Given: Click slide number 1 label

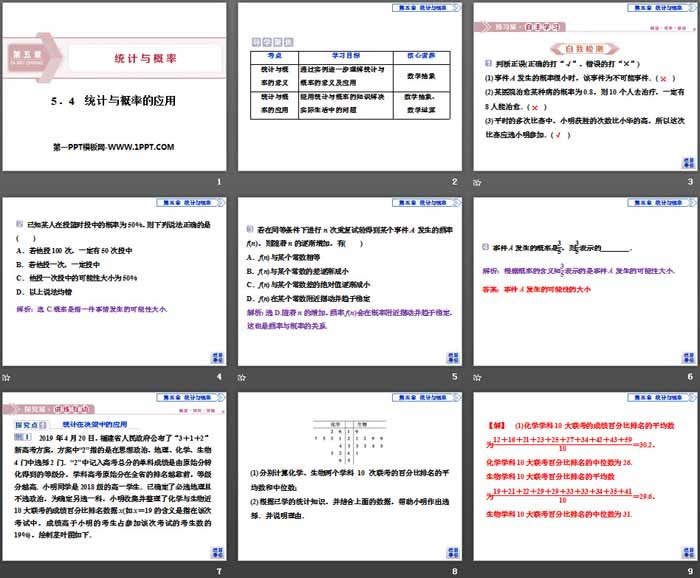Looking at the screenshot, I should [219, 182].
